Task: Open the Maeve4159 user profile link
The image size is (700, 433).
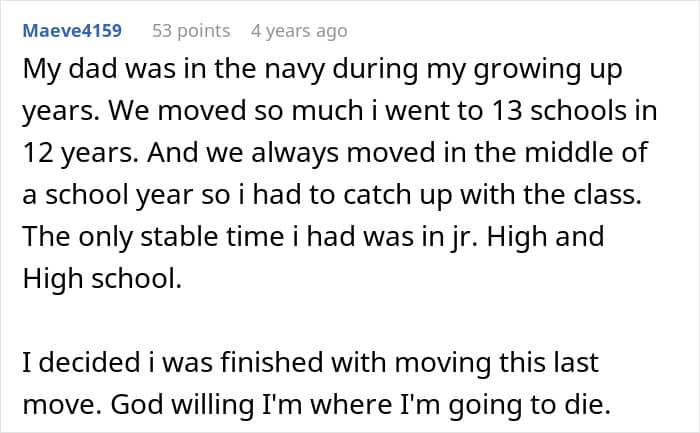Action: (70, 31)
